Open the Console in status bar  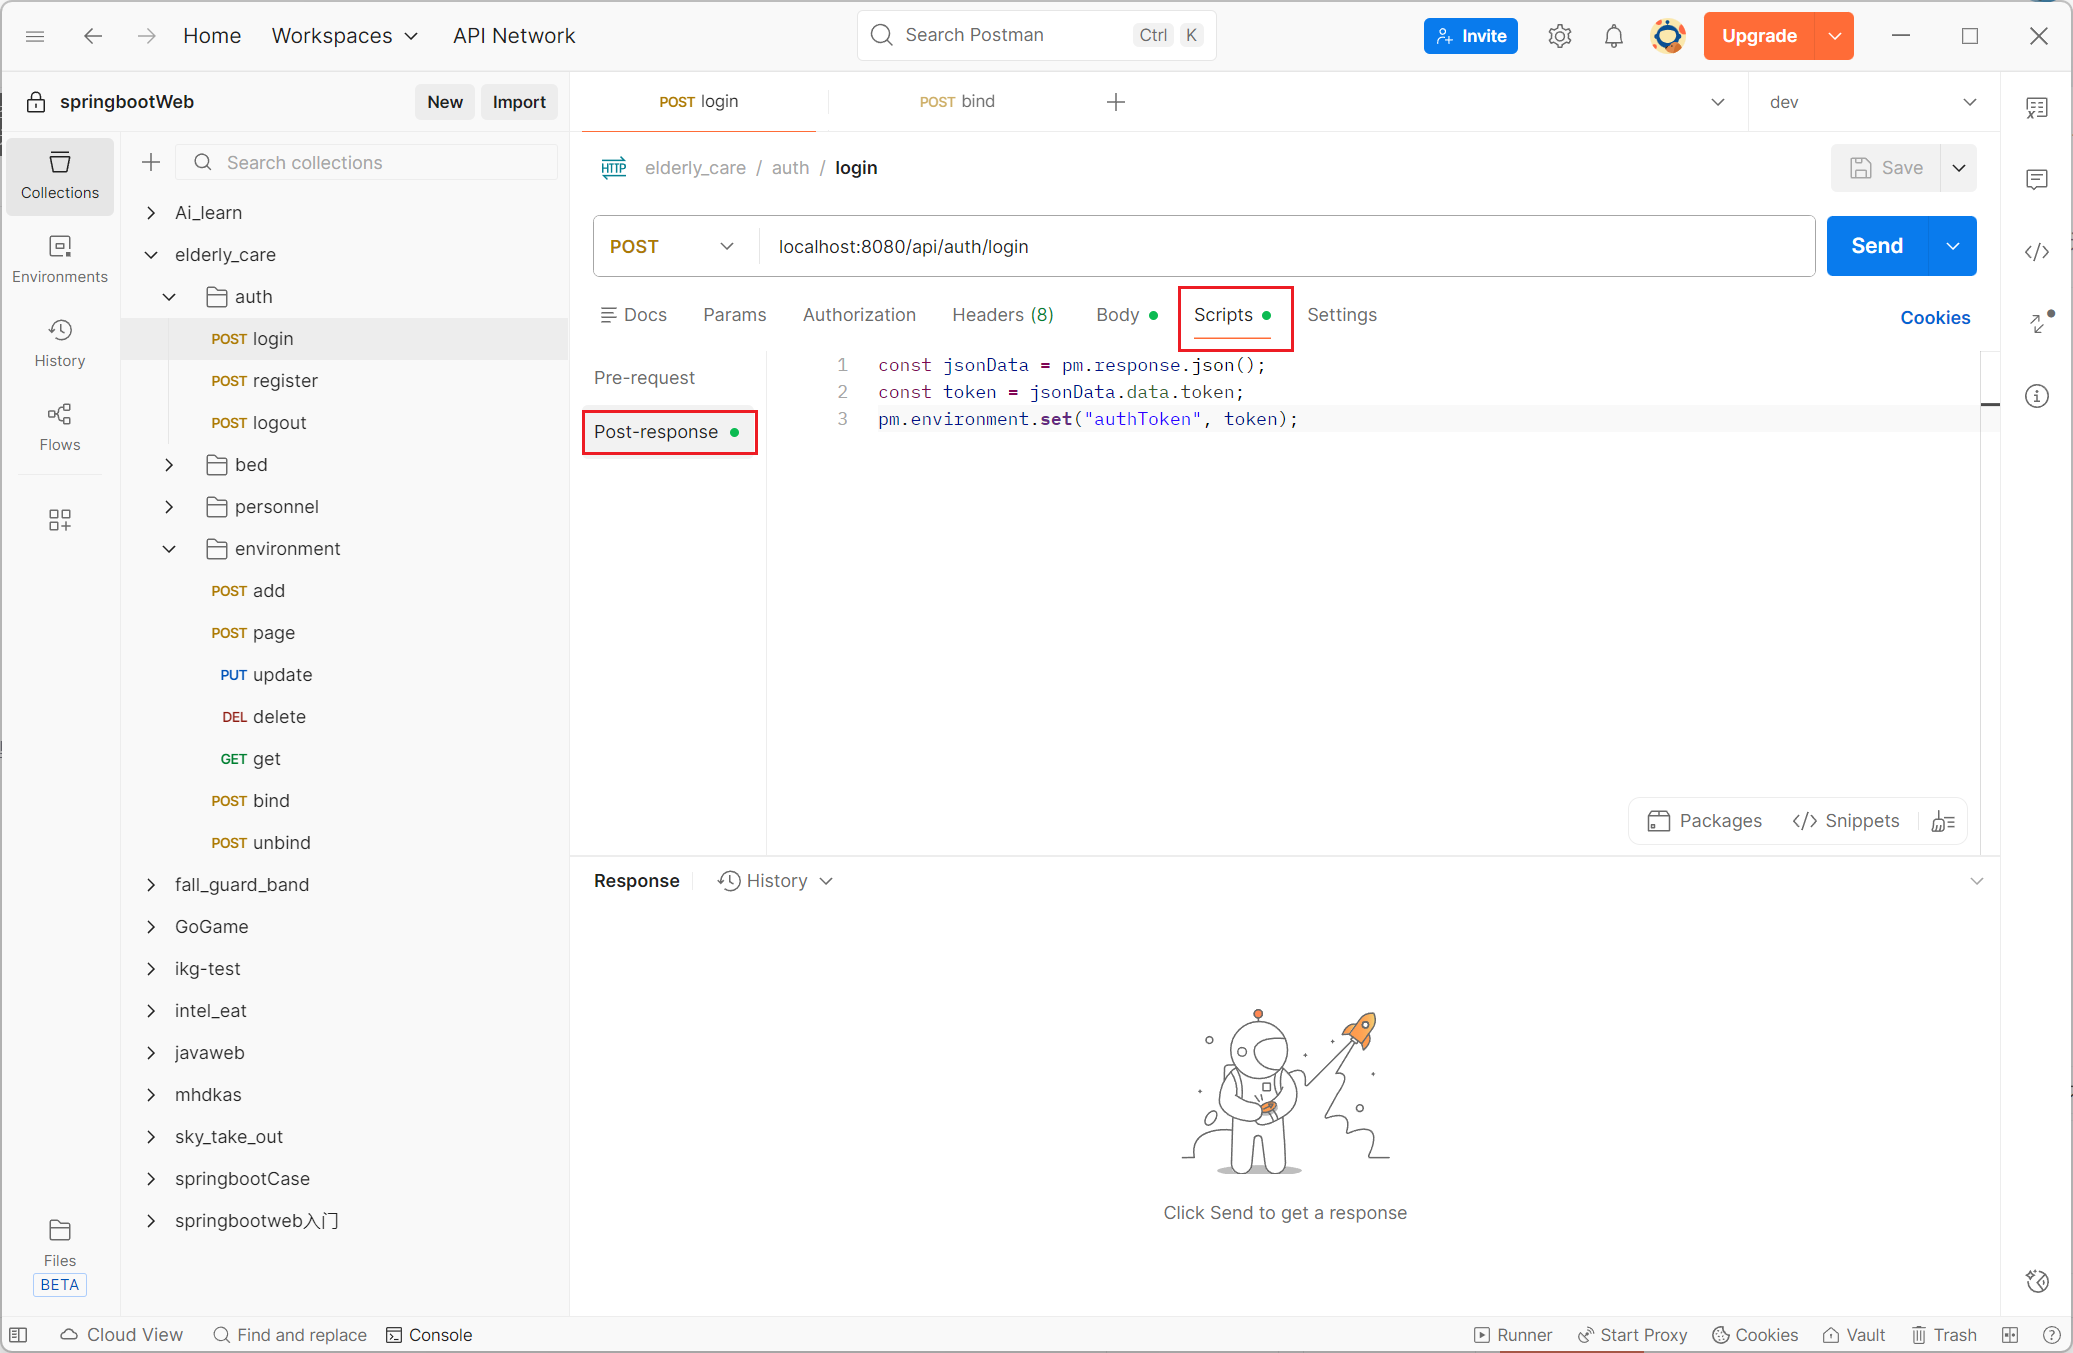[x=429, y=1335]
